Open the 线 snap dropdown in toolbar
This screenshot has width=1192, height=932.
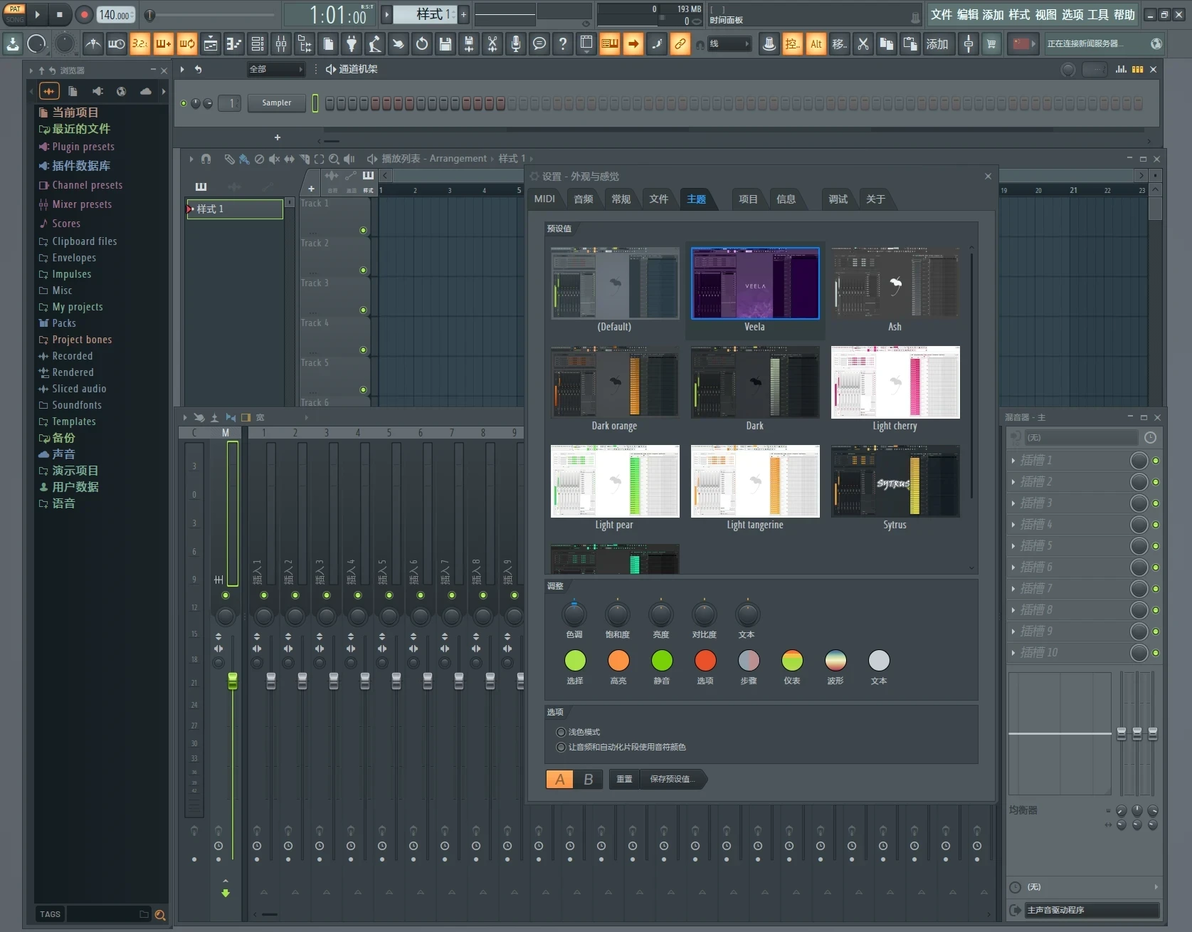coord(728,44)
